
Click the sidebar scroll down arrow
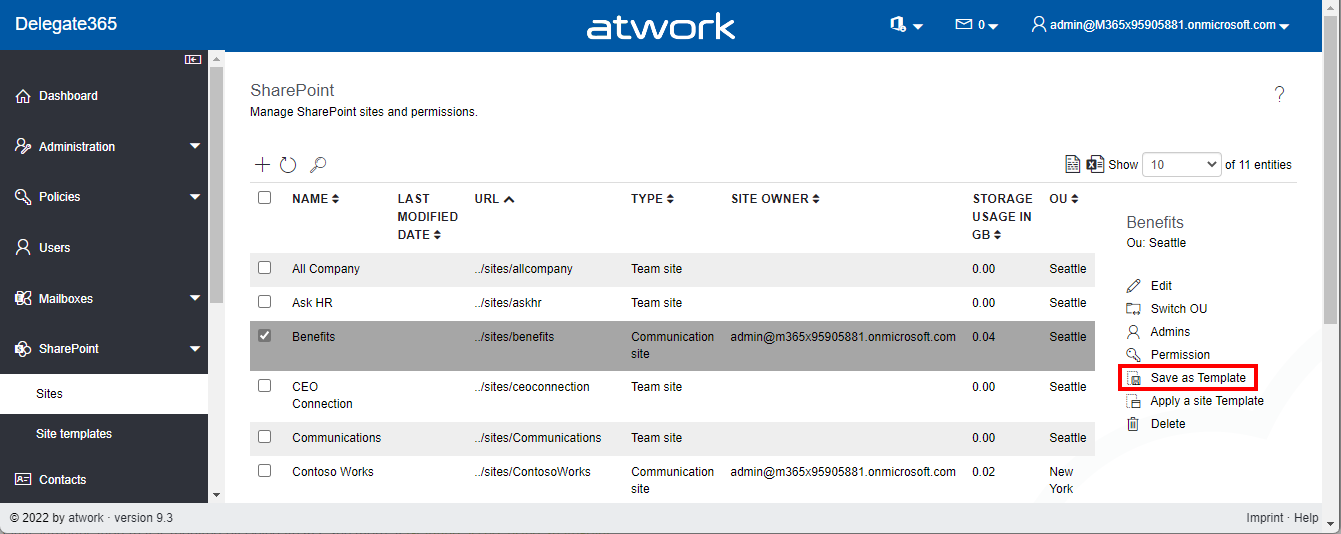217,494
